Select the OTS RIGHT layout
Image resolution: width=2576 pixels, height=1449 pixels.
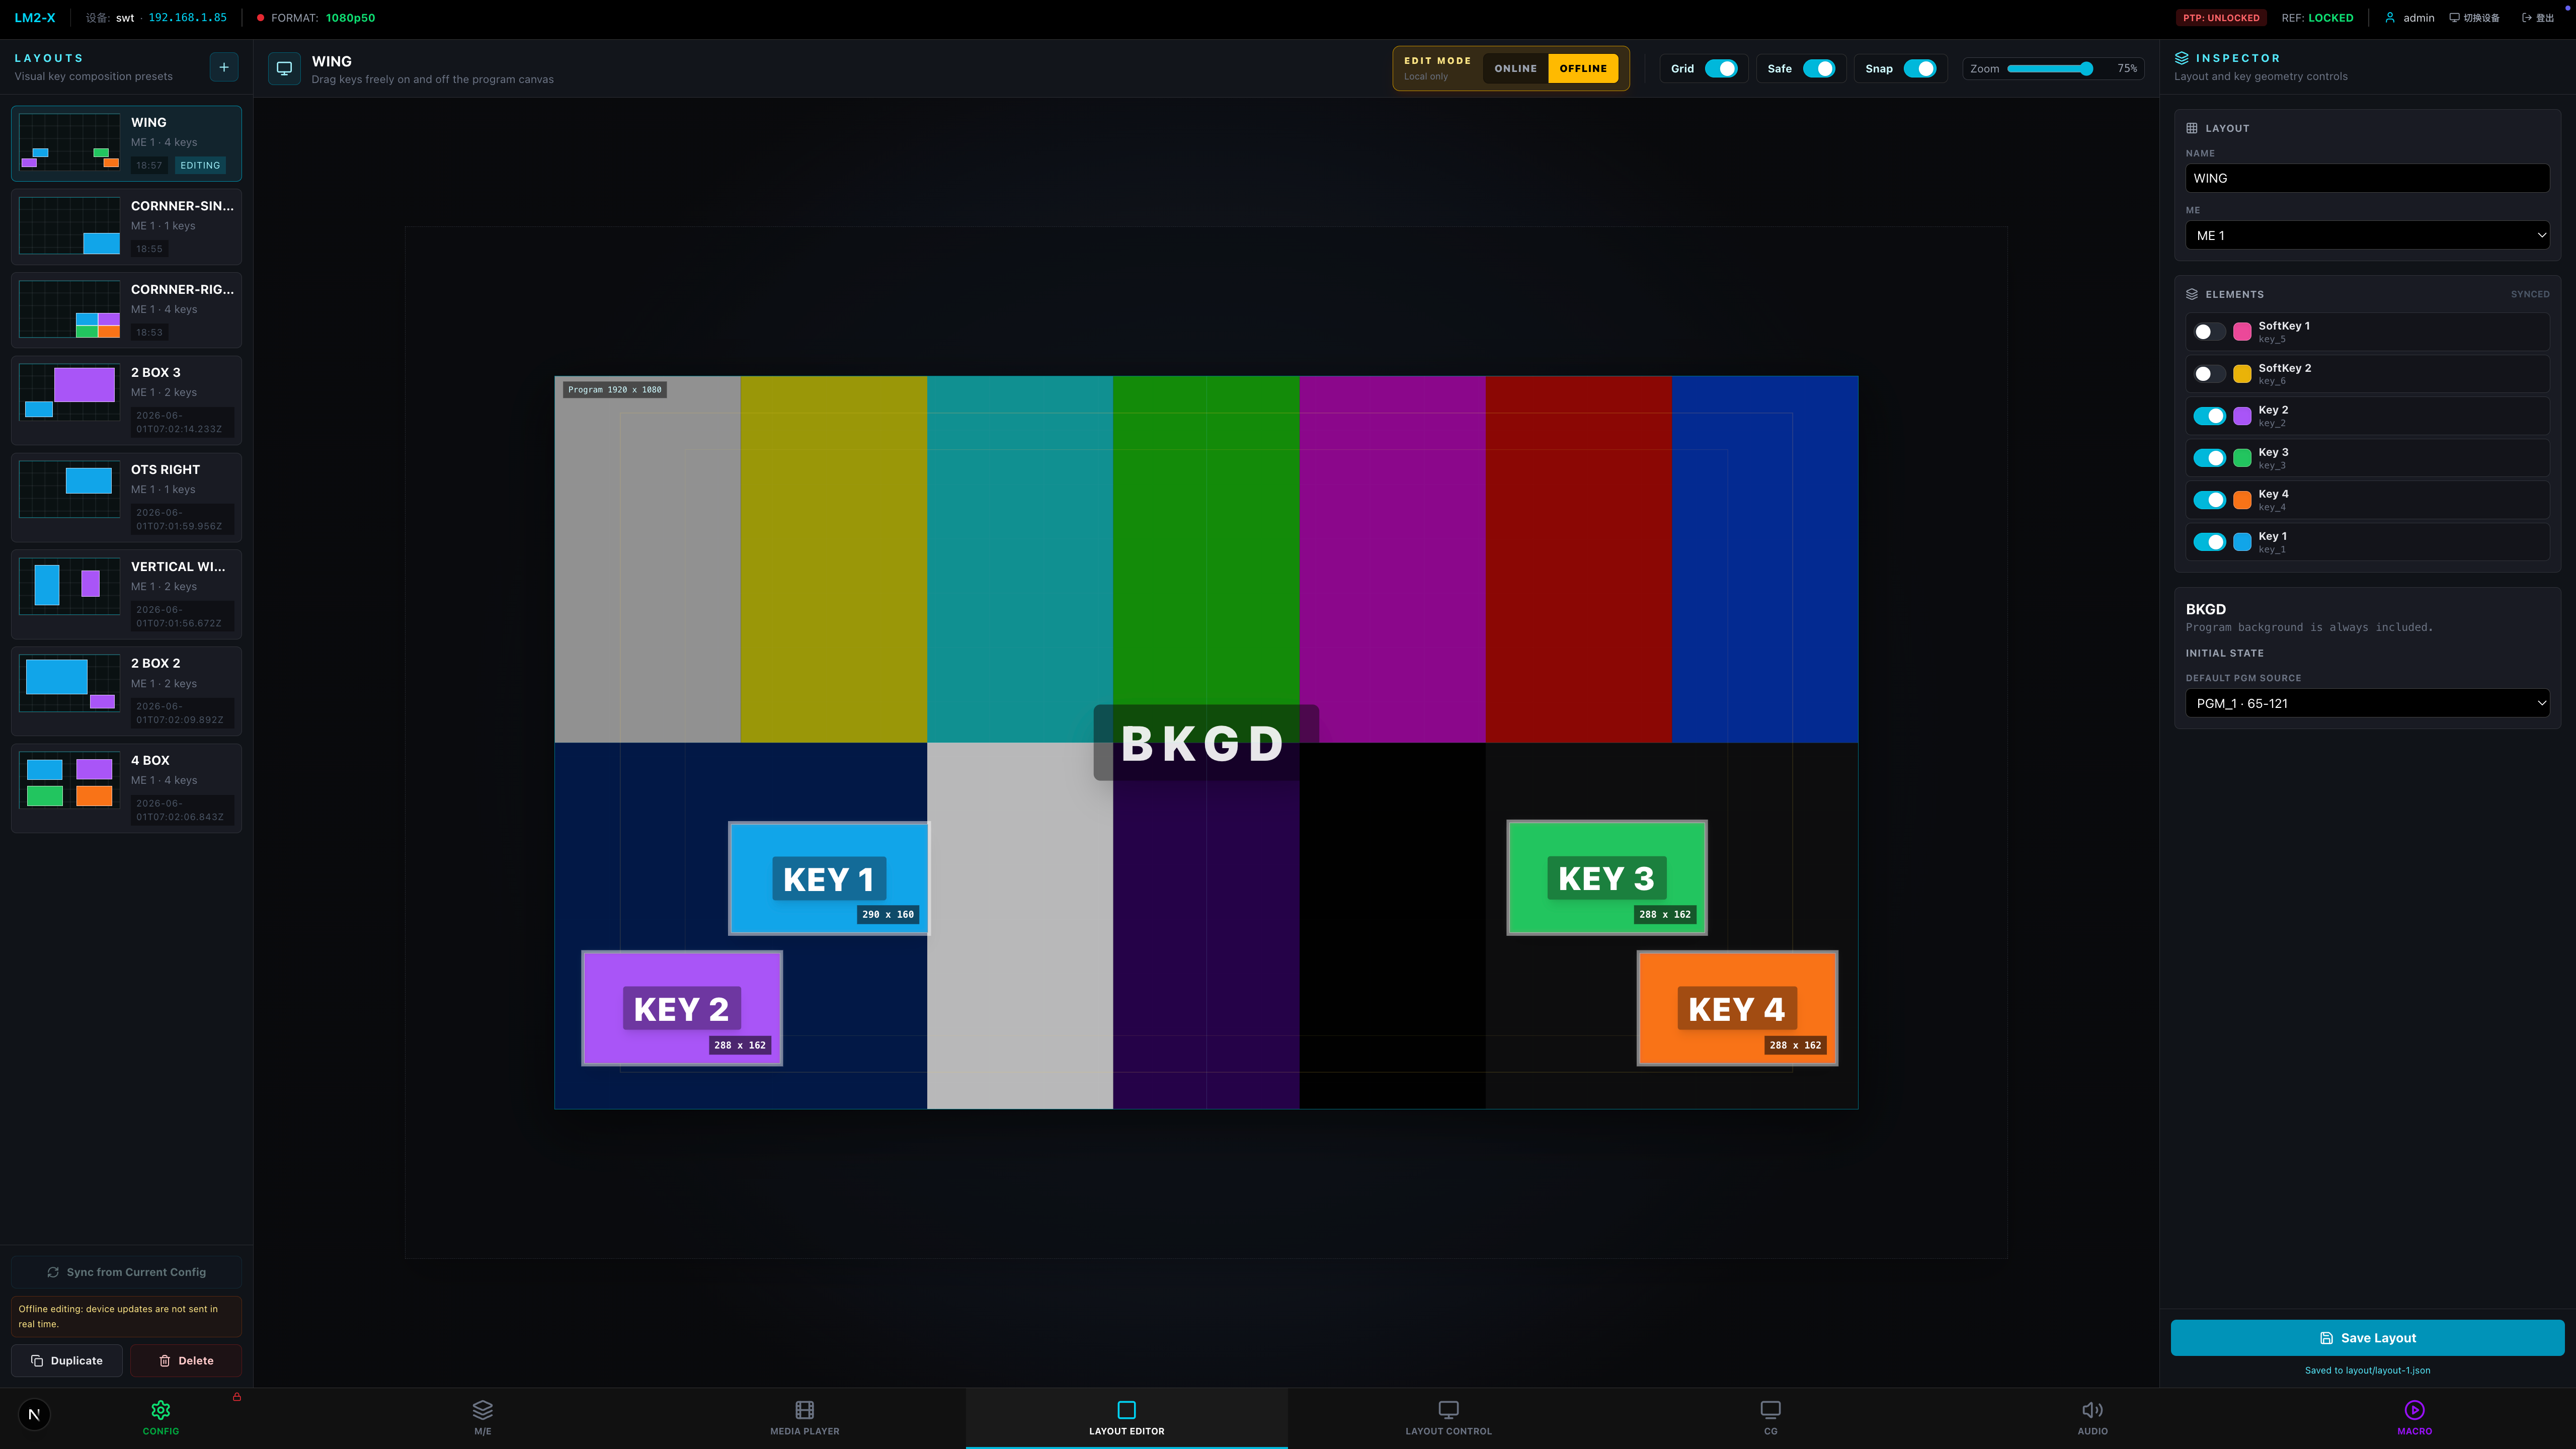[x=126, y=497]
